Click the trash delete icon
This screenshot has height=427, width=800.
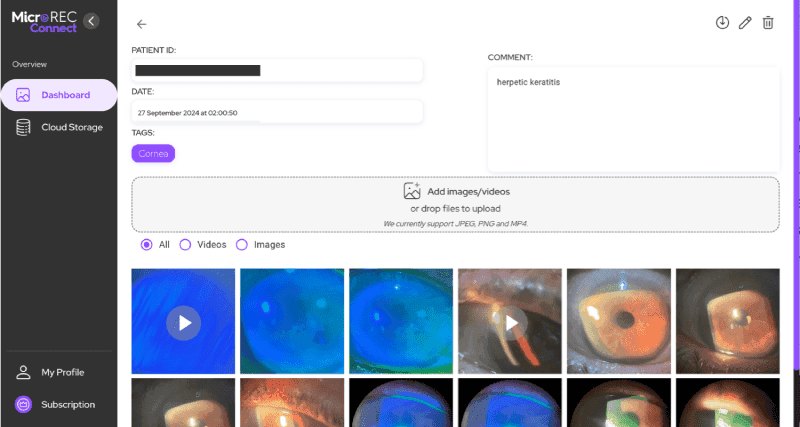[768, 23]
